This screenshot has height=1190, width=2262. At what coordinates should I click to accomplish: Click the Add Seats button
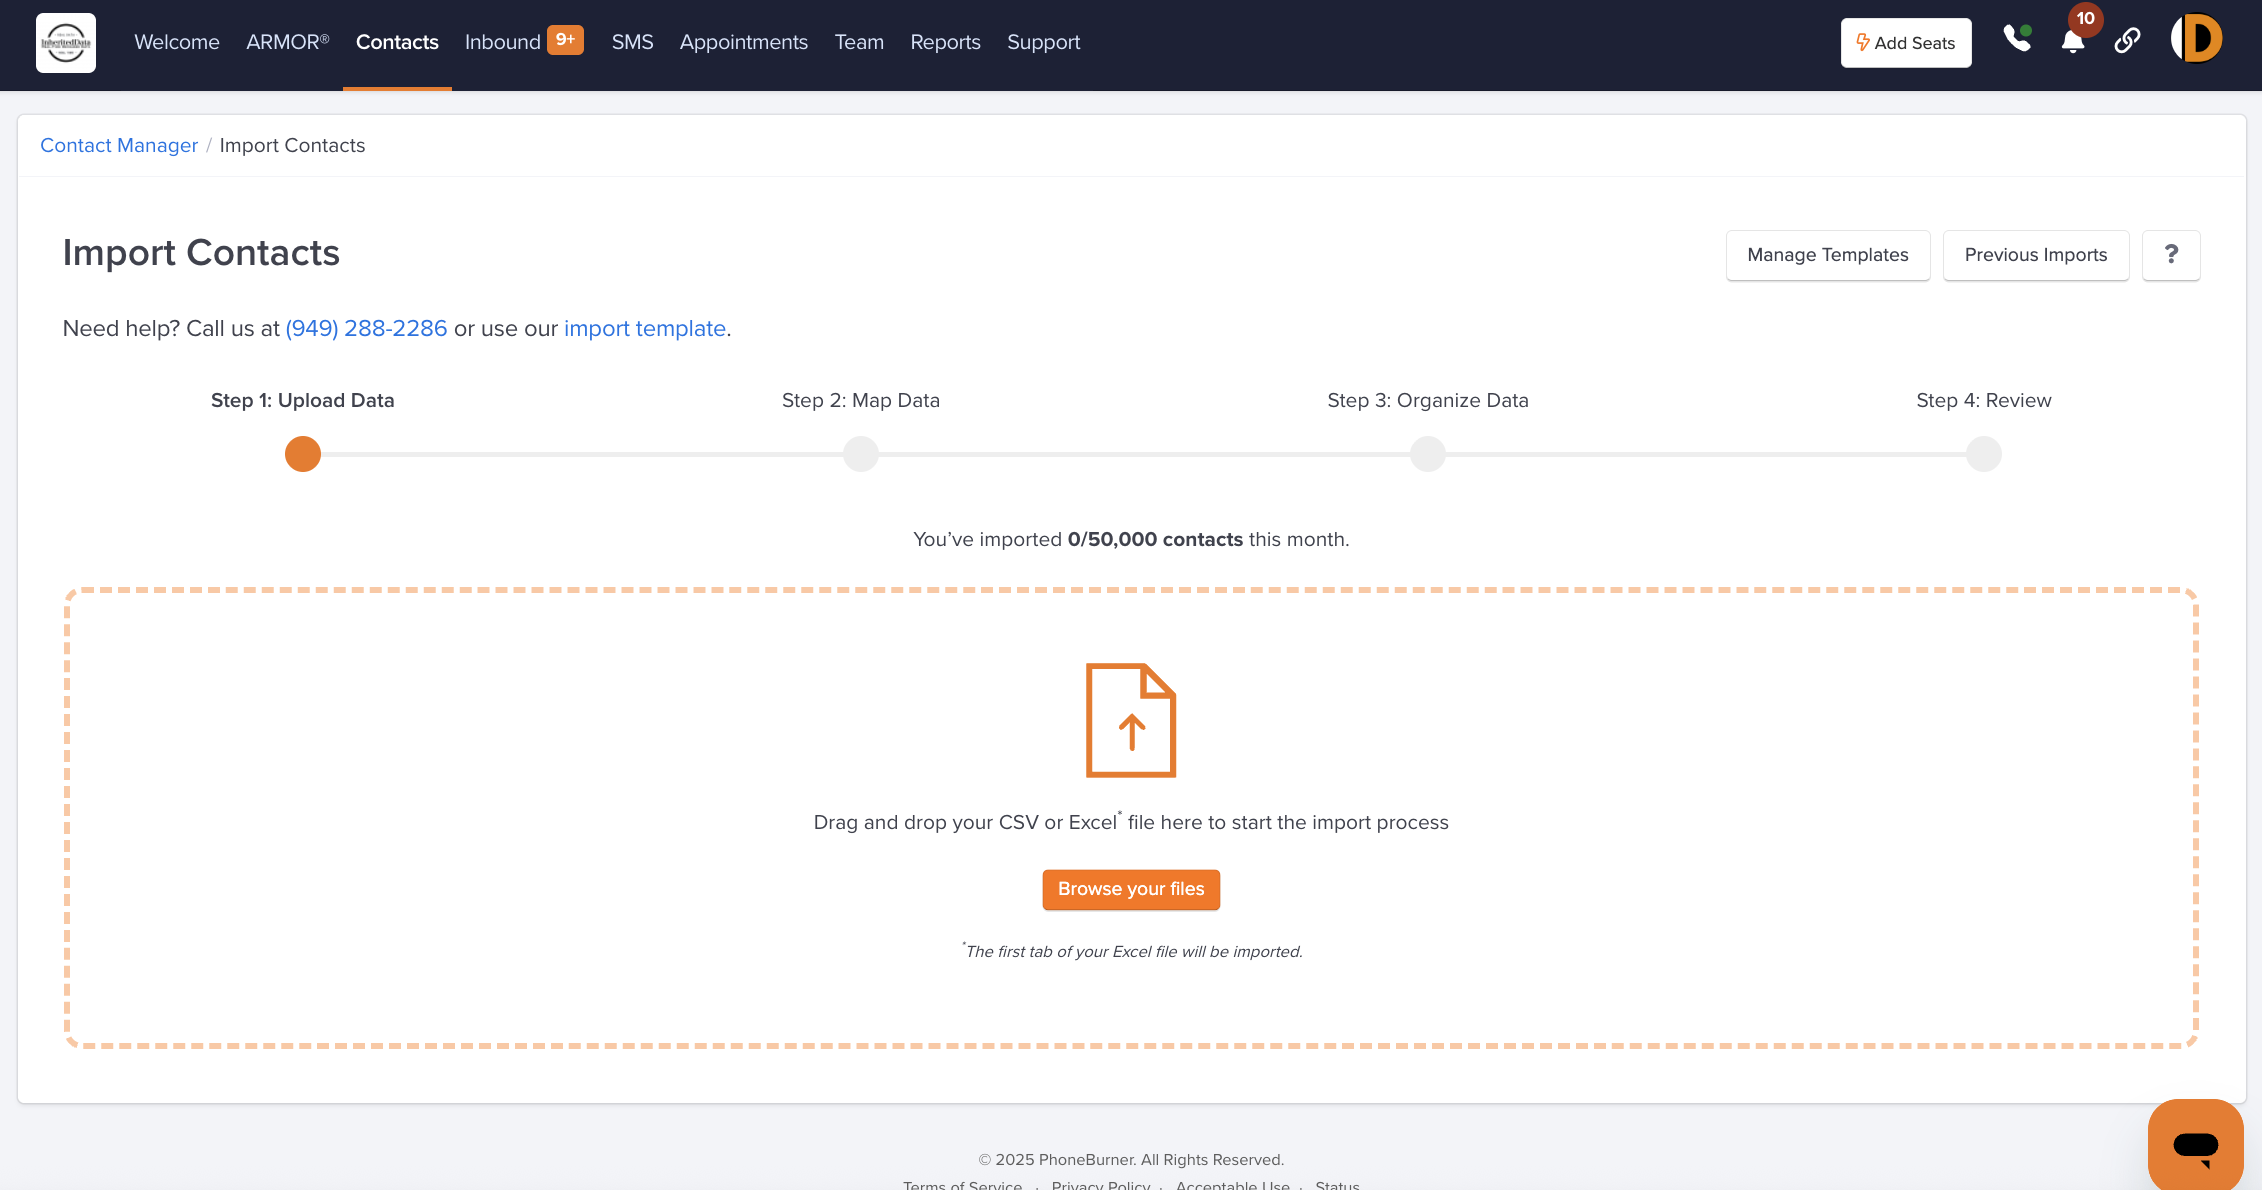(x=1906, y=43)
